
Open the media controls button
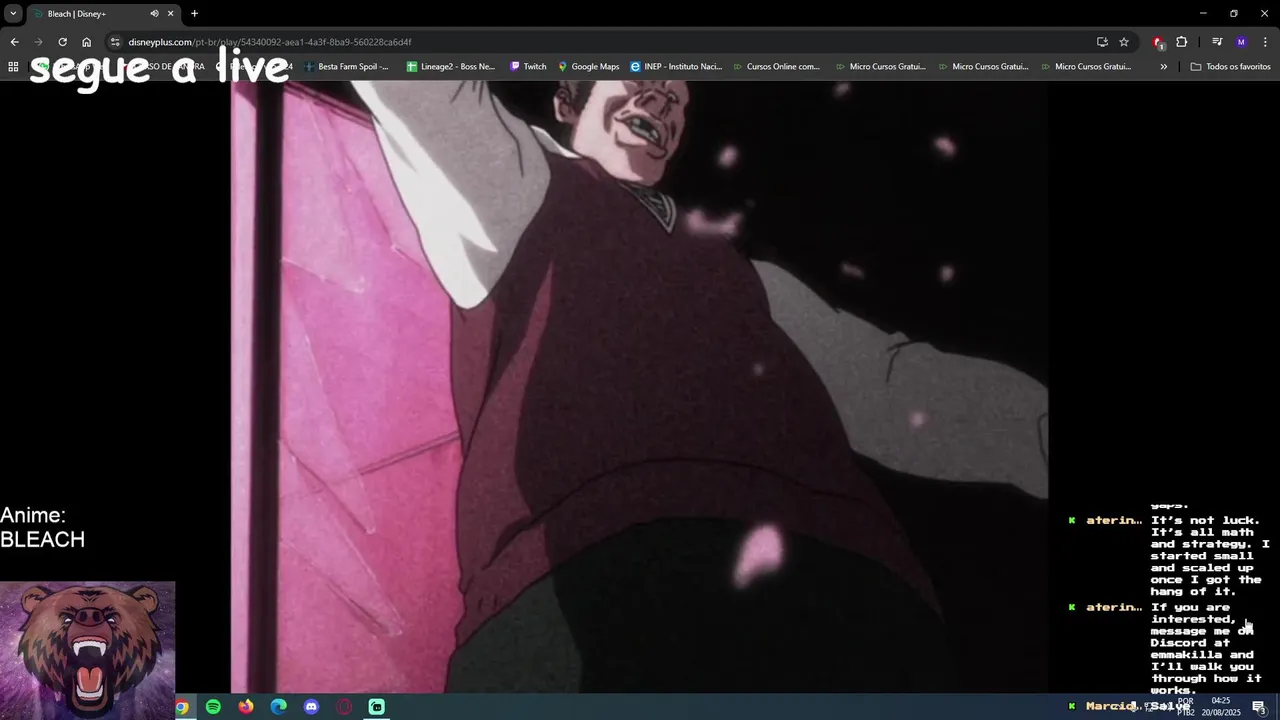click(x=1217, y=42)
